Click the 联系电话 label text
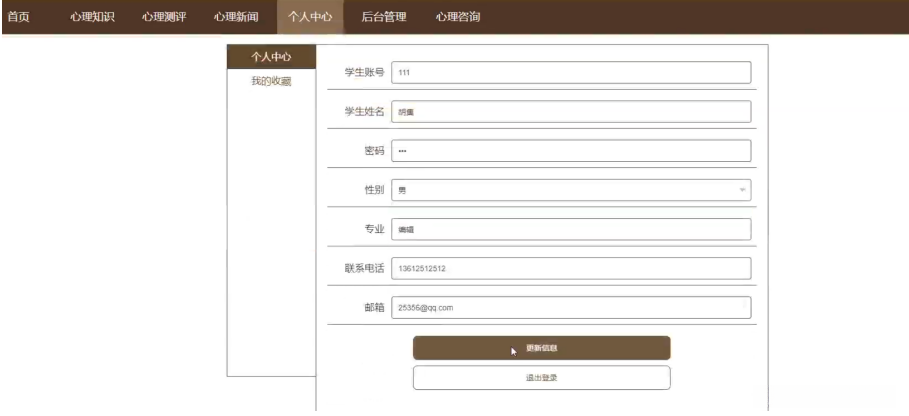This screenshot has width=909, height=416. (x=365, y=268)
